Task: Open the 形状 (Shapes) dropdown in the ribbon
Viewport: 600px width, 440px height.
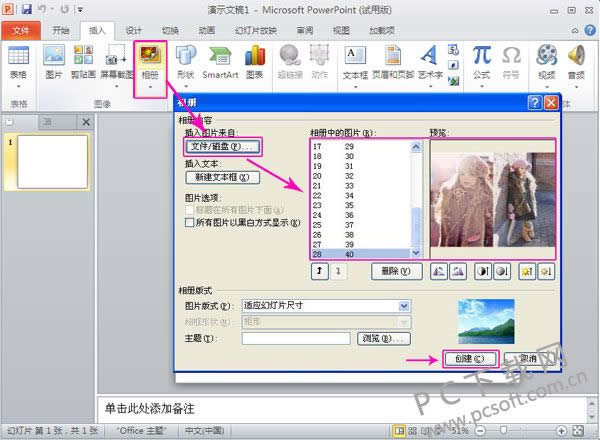Action: click(185, 60)
